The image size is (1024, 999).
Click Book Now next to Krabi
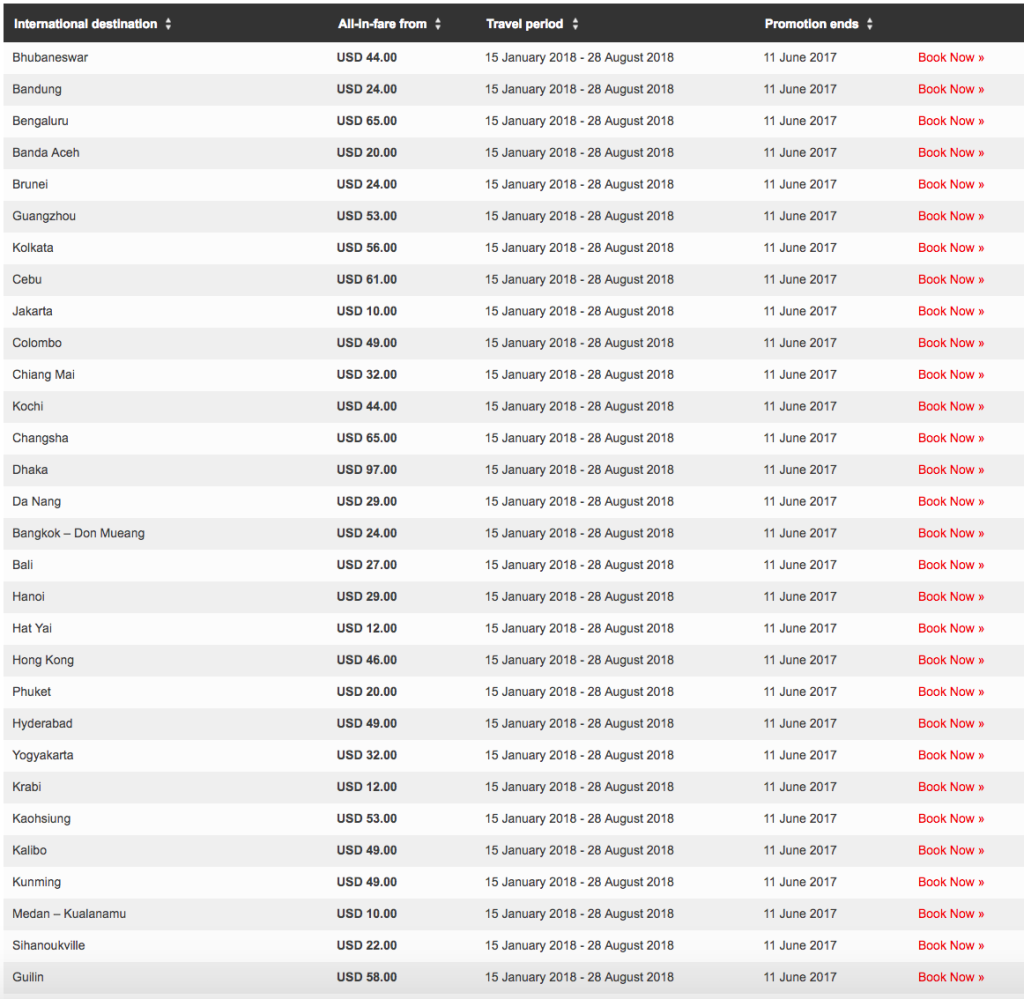click(950, 787)
